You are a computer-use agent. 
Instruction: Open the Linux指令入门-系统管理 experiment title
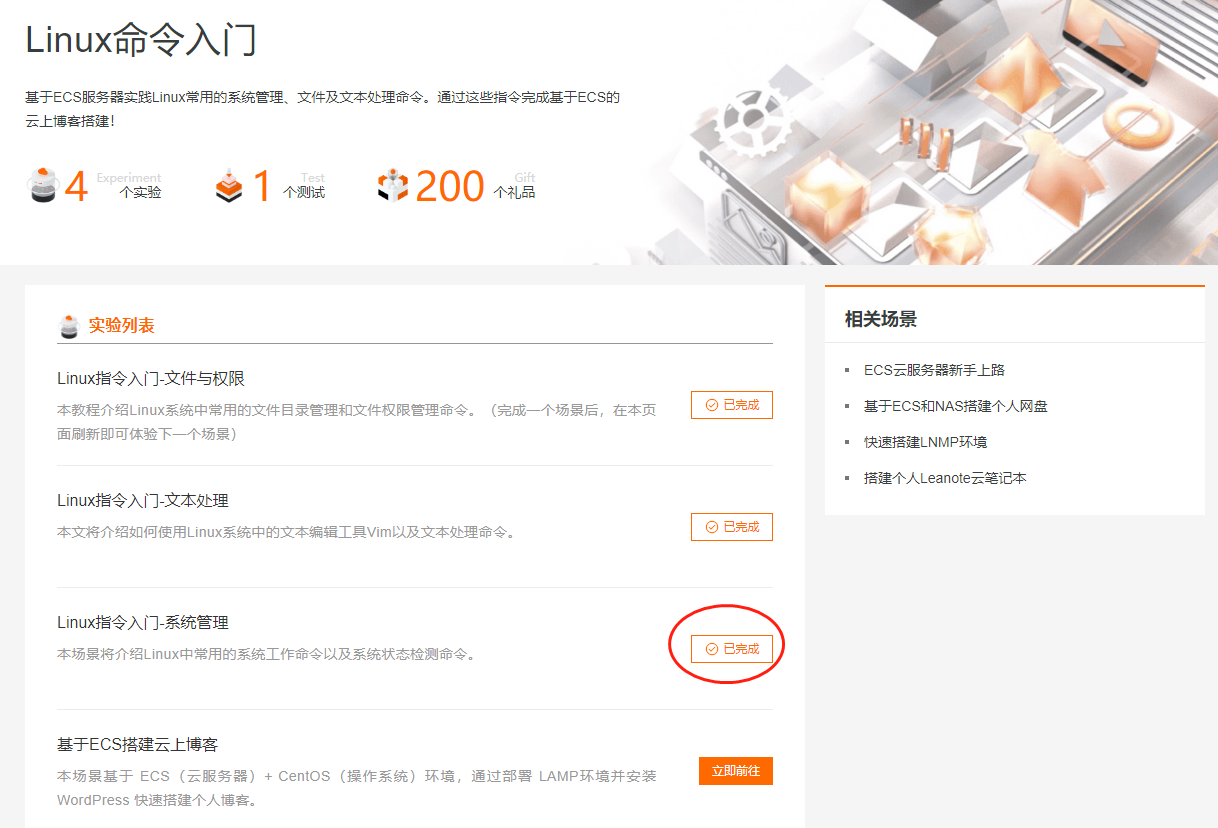[143, 622]
